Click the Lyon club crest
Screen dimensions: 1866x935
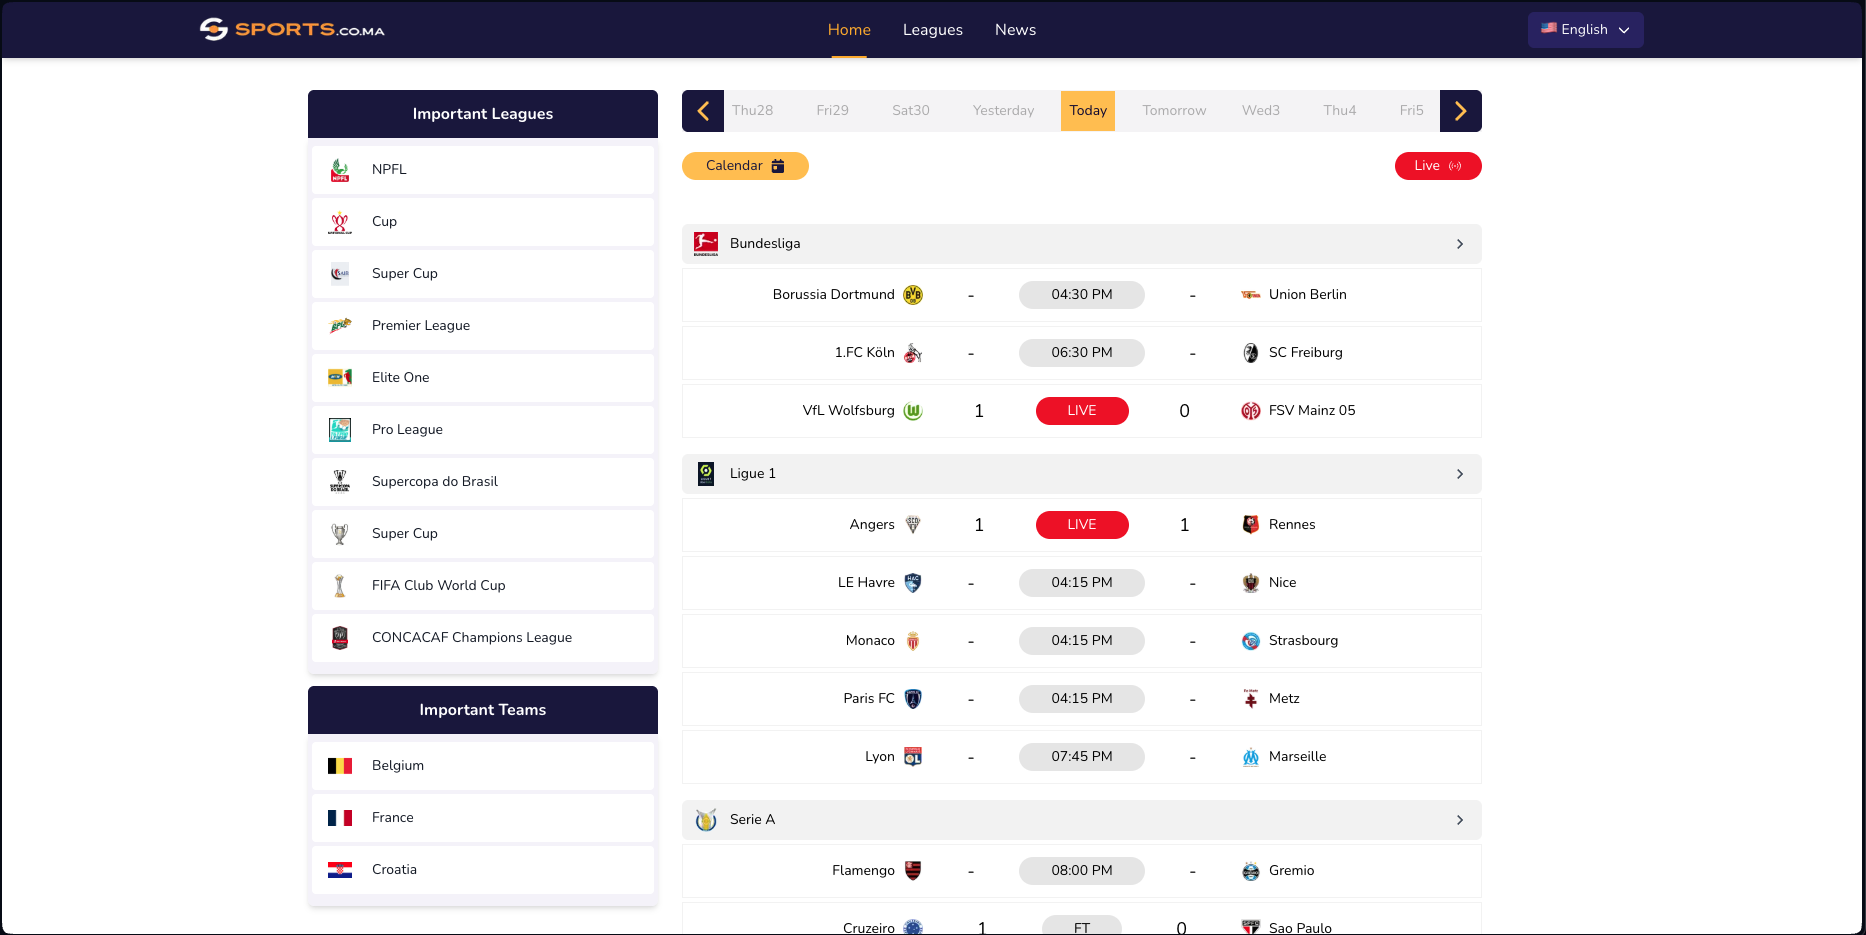913,757
